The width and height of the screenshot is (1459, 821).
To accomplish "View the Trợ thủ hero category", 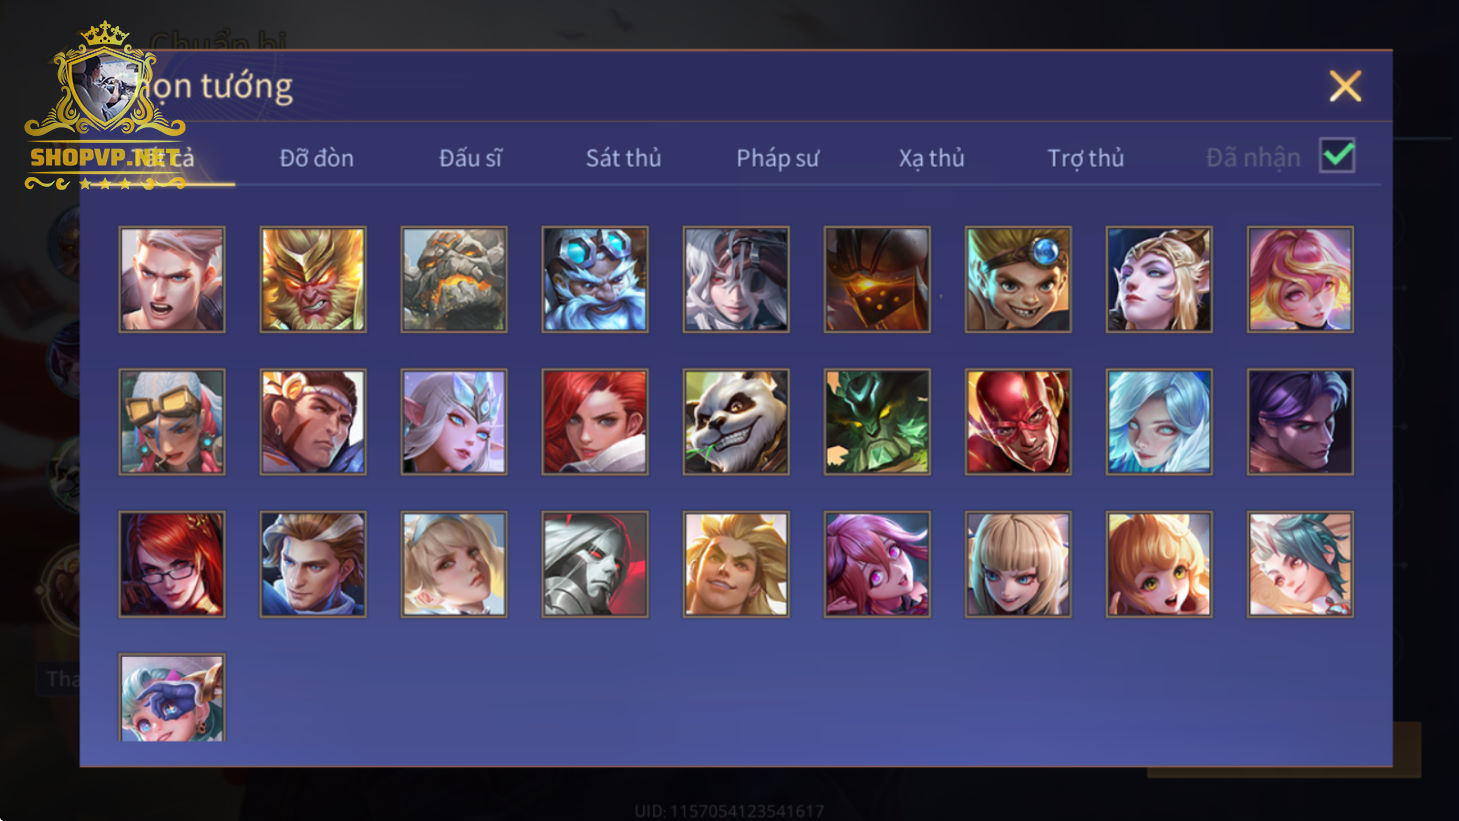I will [1085, 158].
